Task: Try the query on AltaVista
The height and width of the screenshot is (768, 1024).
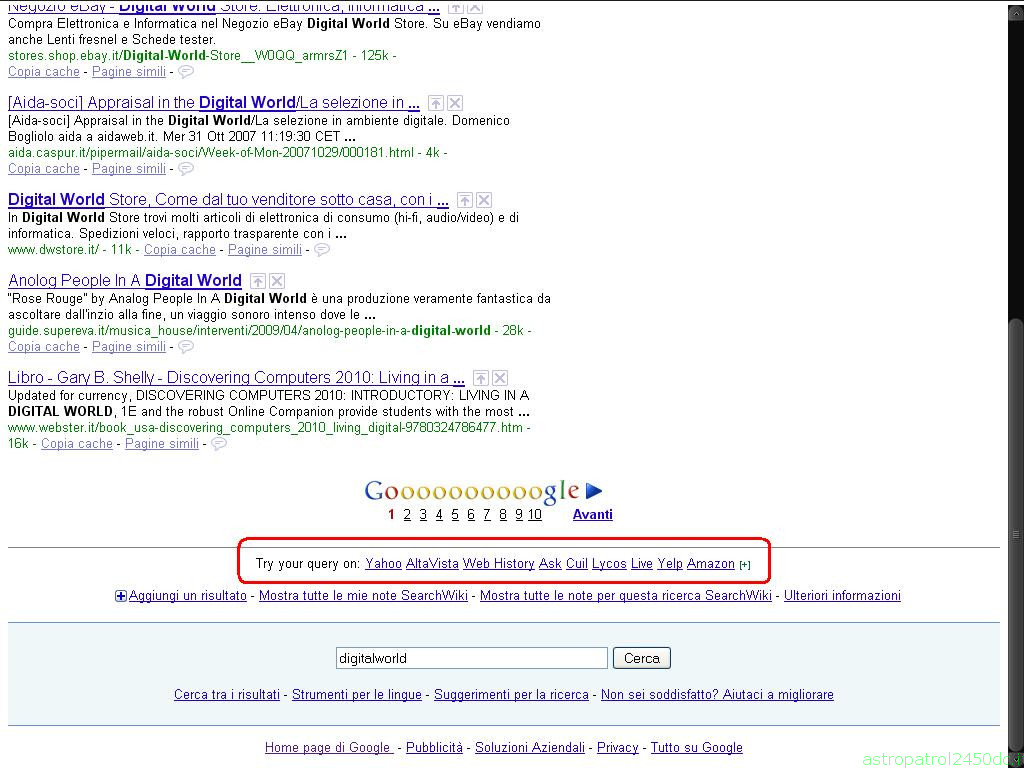Action: 432,564
